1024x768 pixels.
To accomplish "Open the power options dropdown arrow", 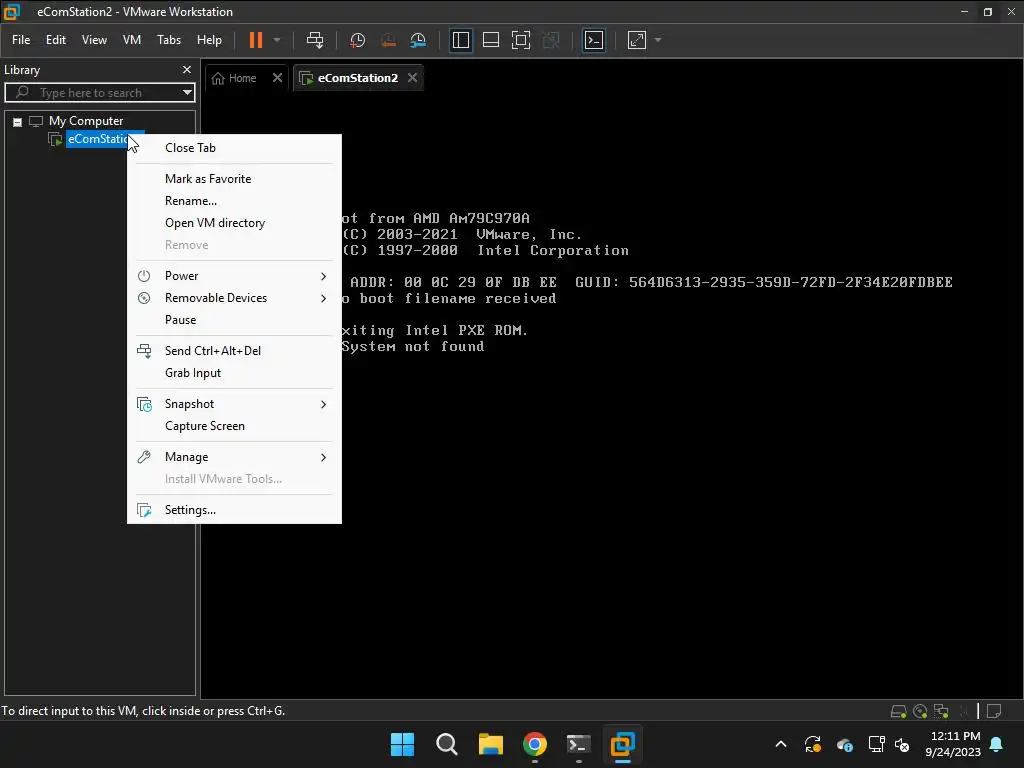I will pos(277,40).
